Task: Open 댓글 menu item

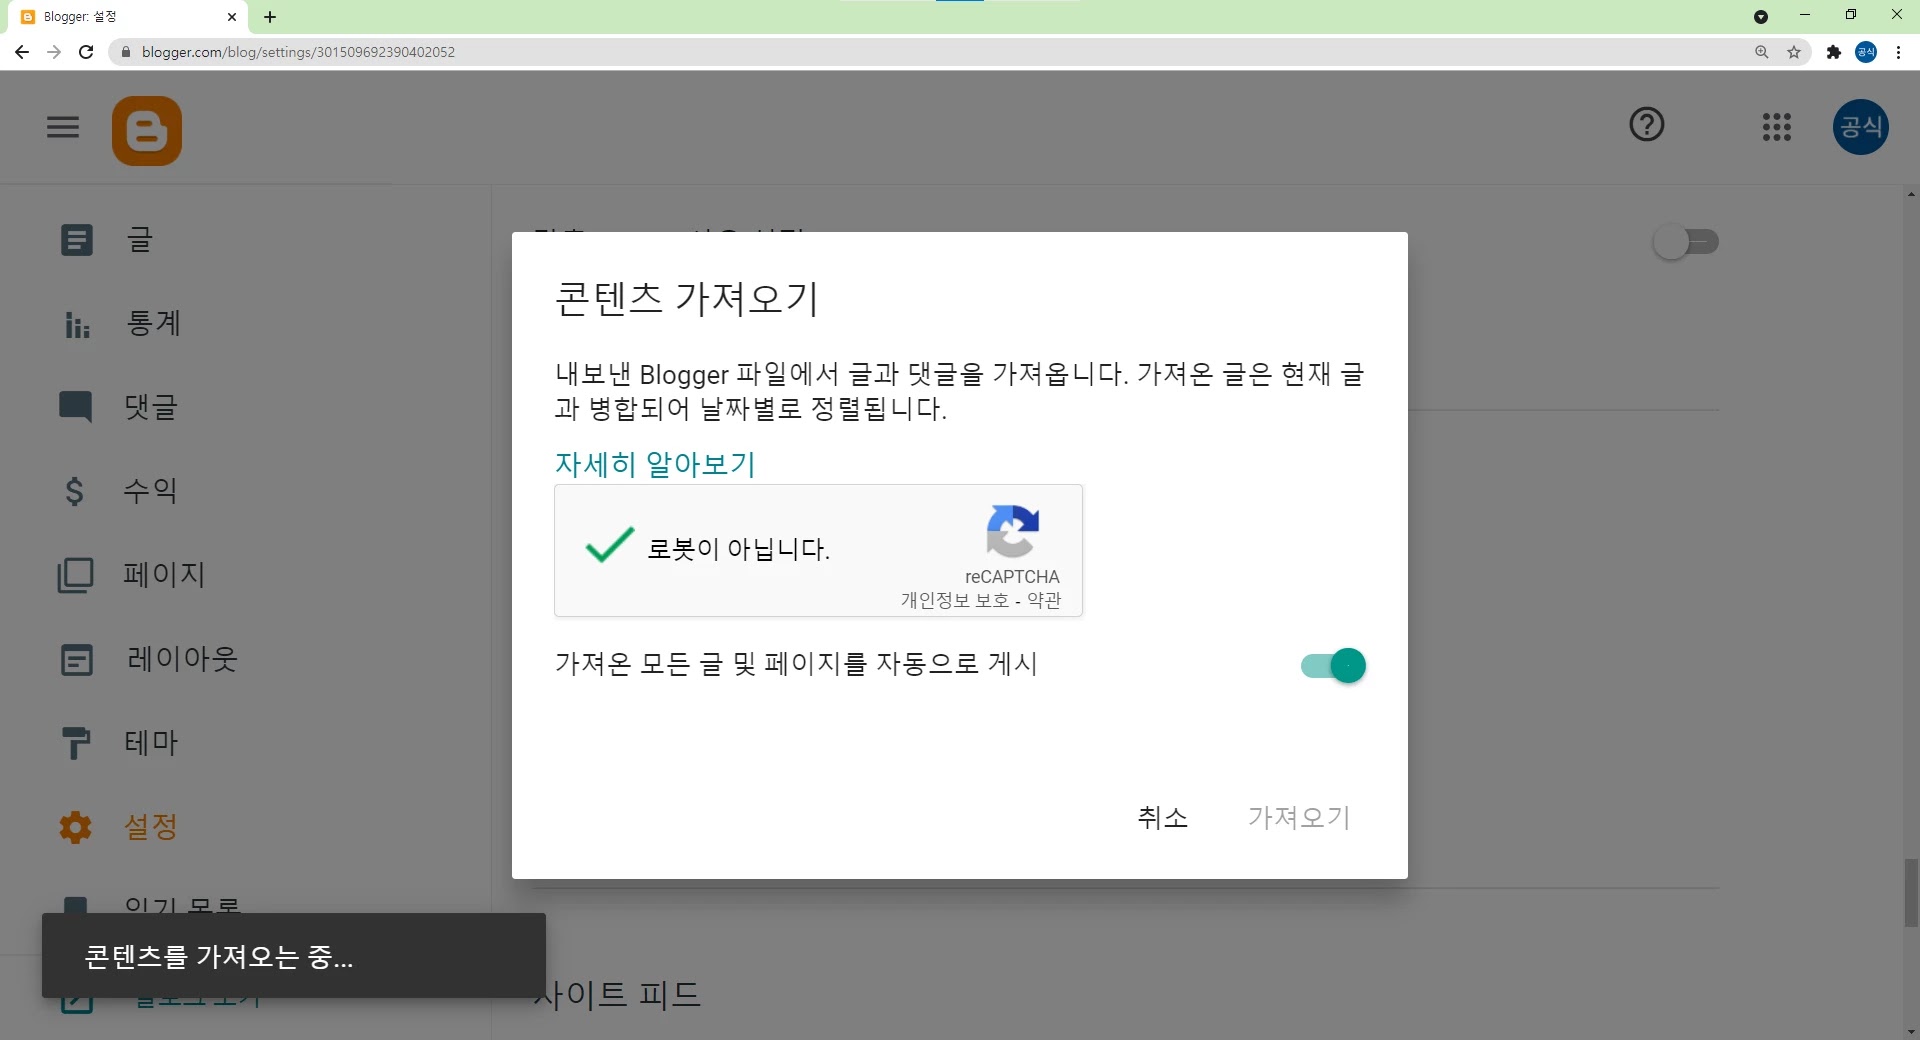Action: coord(151,407)
